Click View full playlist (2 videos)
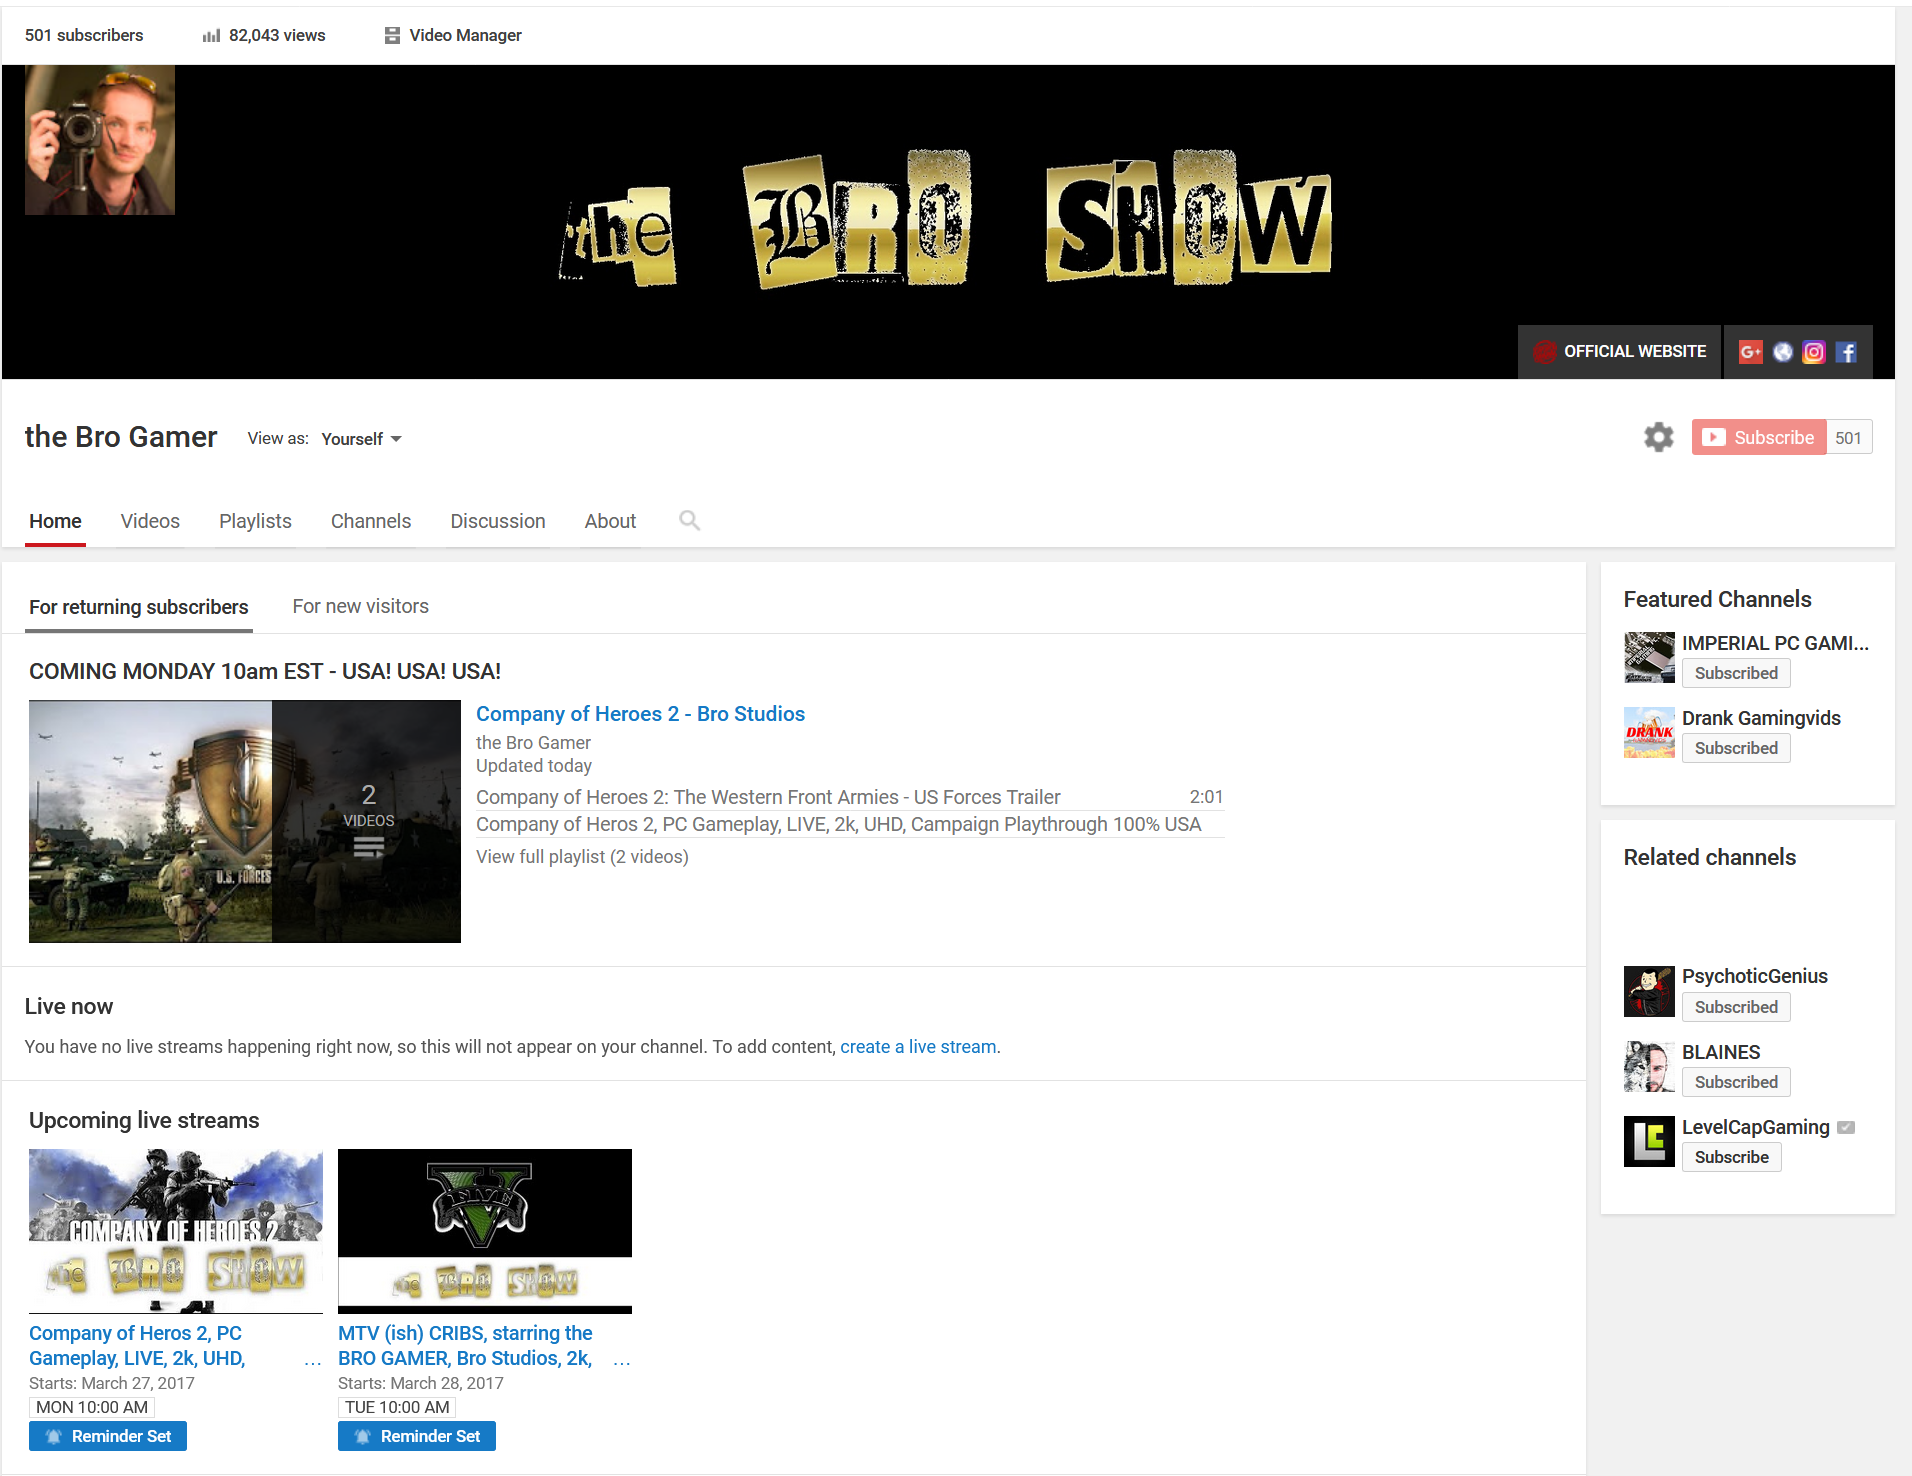 582,857
